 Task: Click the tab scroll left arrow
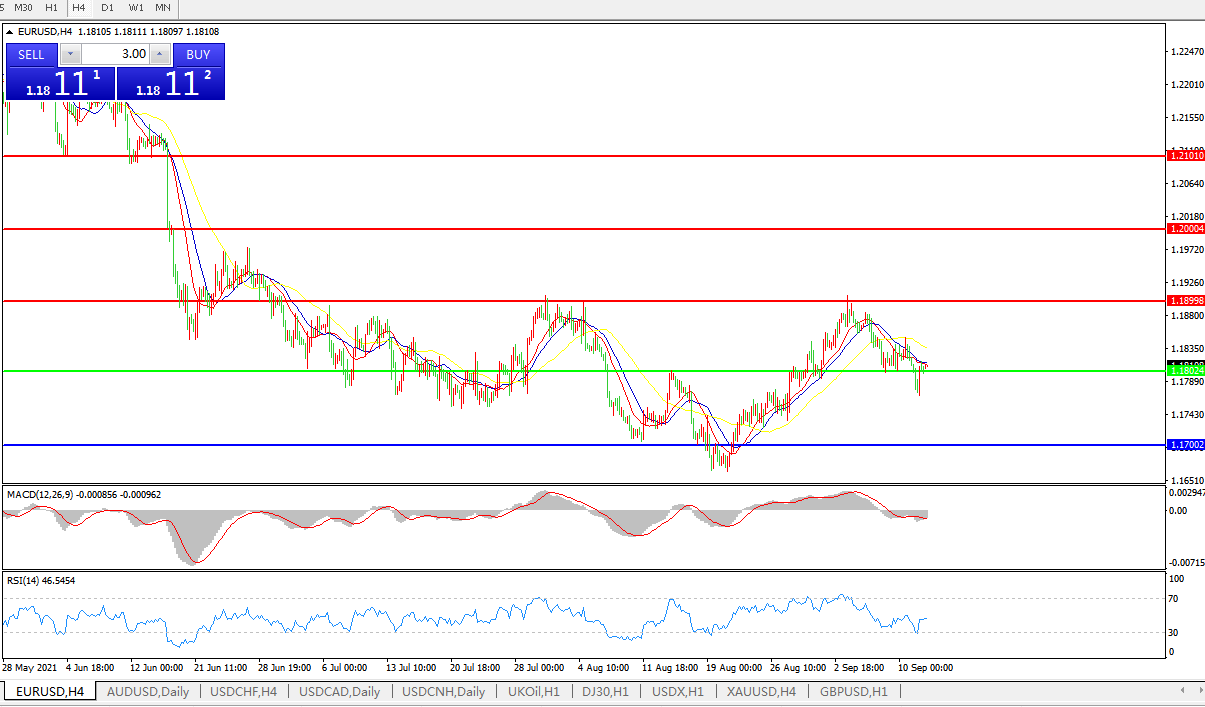(x=1184, y=690)
